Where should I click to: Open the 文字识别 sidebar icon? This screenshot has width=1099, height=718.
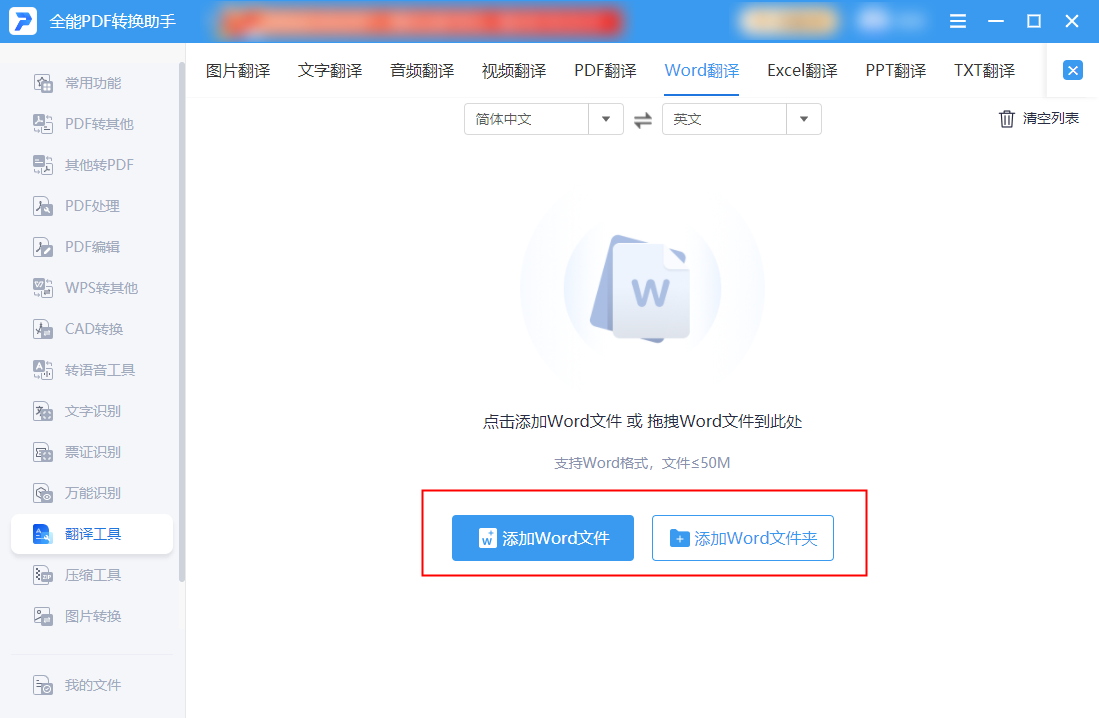click(x=43, y=411)
